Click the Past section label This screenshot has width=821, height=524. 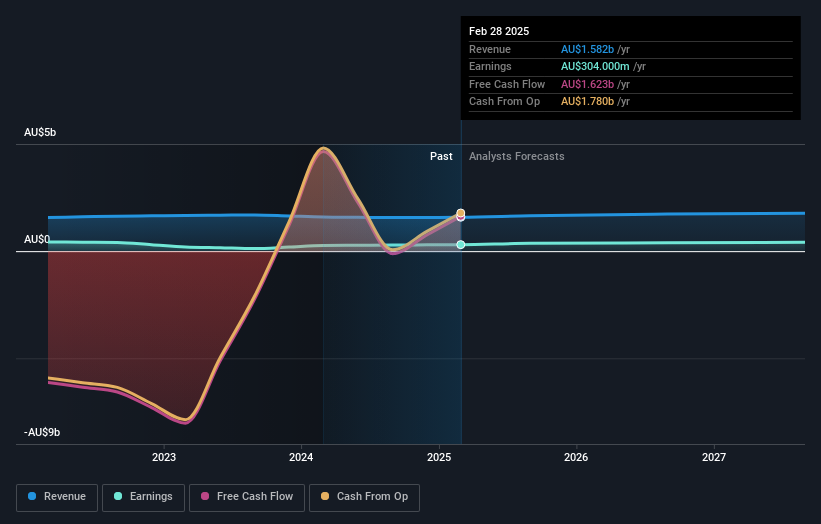tap(441, 156)
